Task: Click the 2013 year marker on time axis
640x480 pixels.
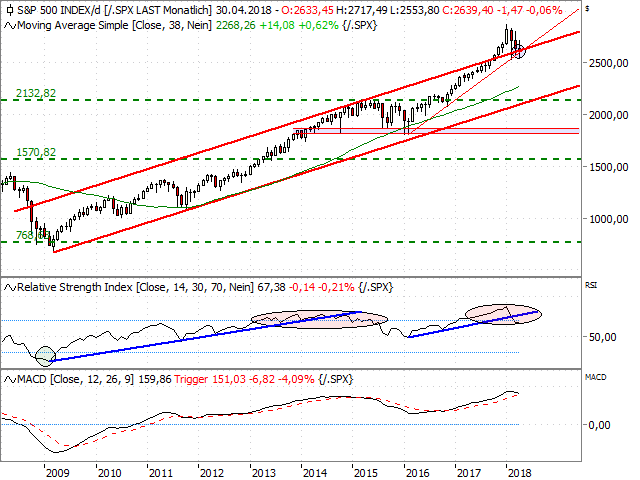Action: tap(264, 473)
